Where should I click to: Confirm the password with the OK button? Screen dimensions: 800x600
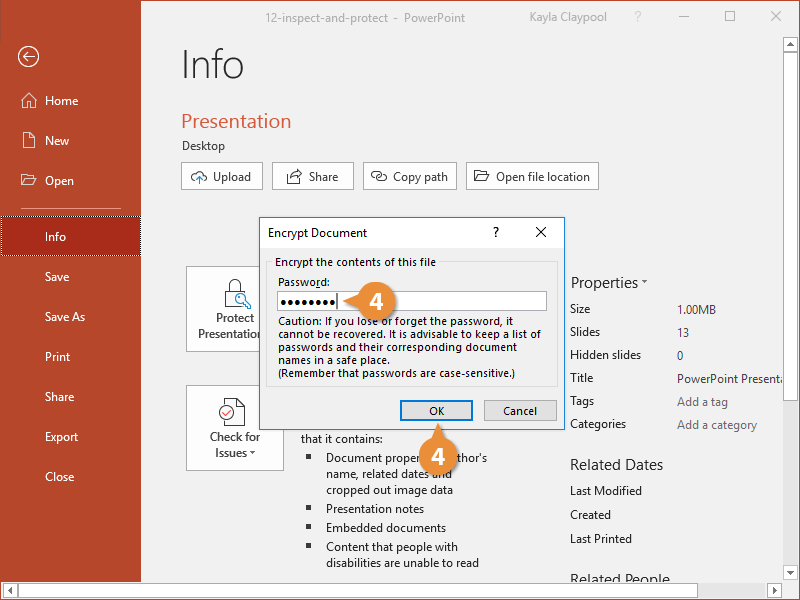[x=436, y=411]
